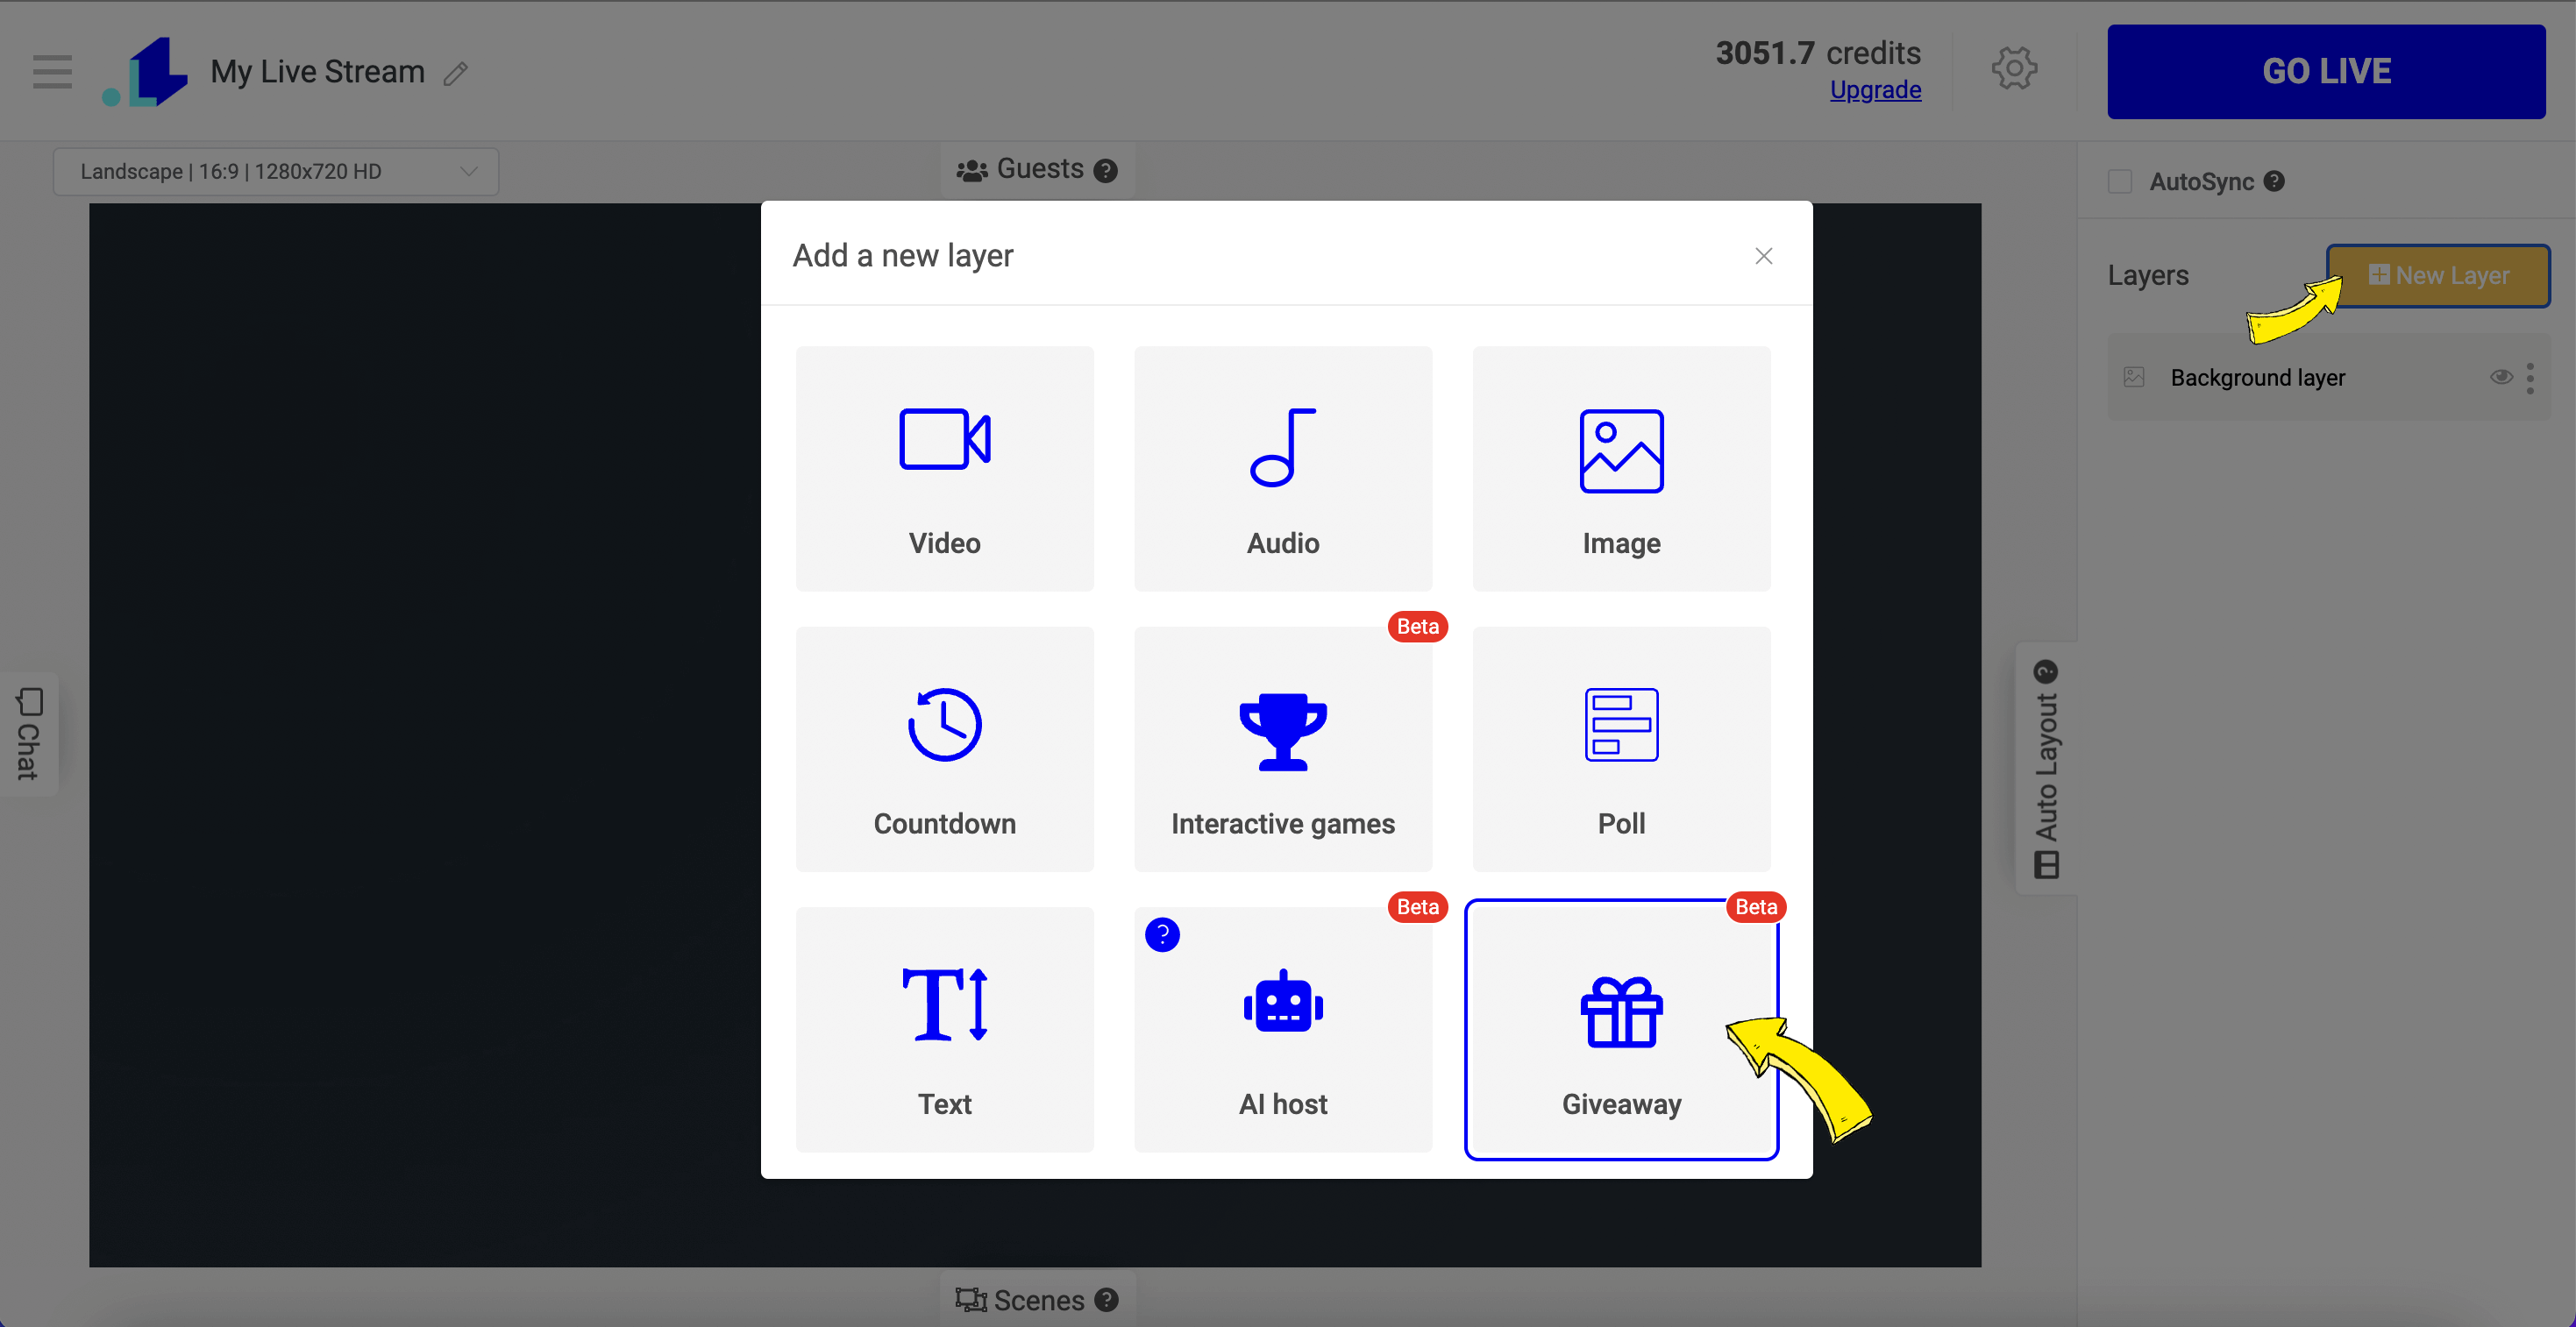Click the GO LIVE button
The width and height of the screenshot is (2576, 1327).
point(2325,71)
